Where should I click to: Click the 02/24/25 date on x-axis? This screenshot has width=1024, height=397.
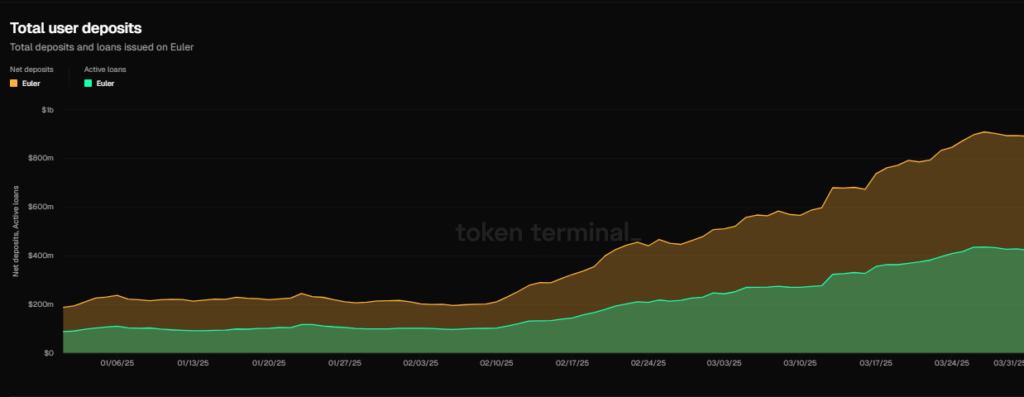(x=648, y=362)
